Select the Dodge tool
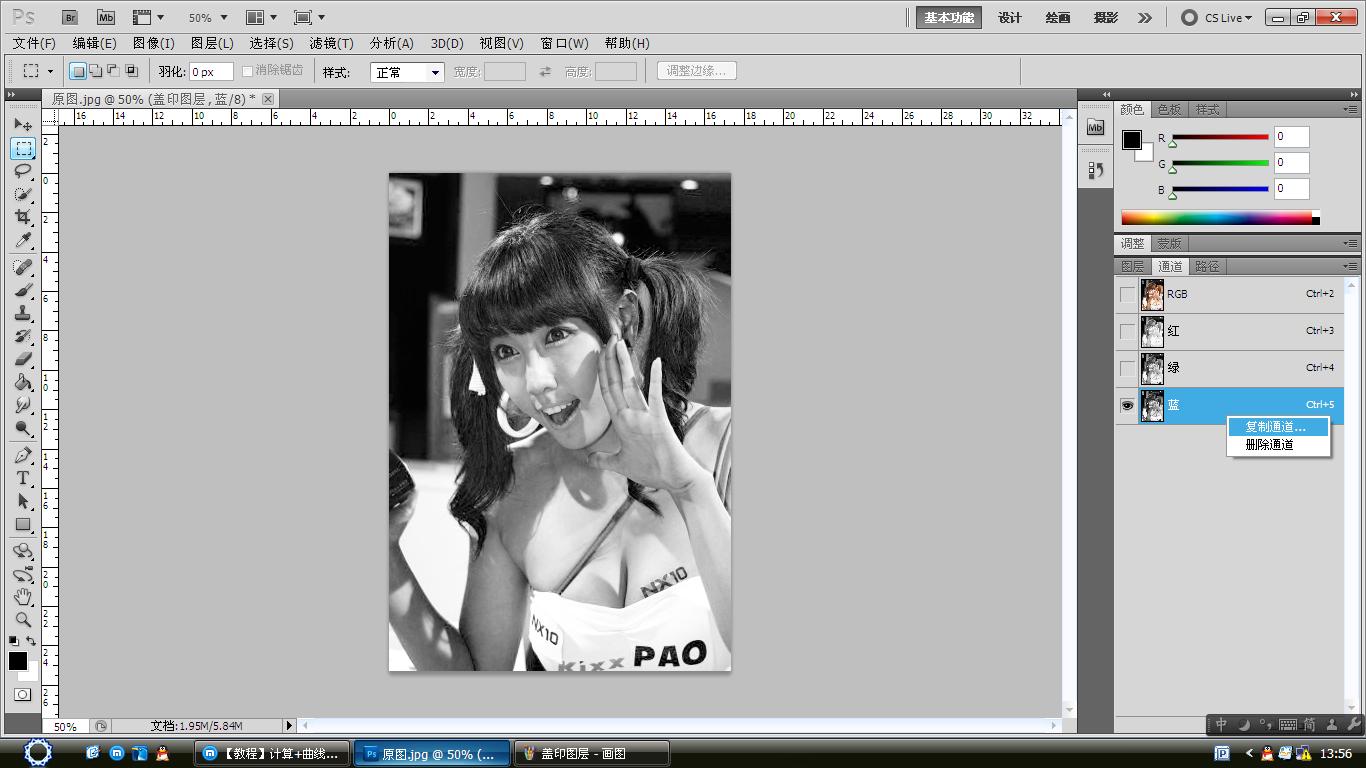Screen dimensions: 1366x768 coord(23,428)
